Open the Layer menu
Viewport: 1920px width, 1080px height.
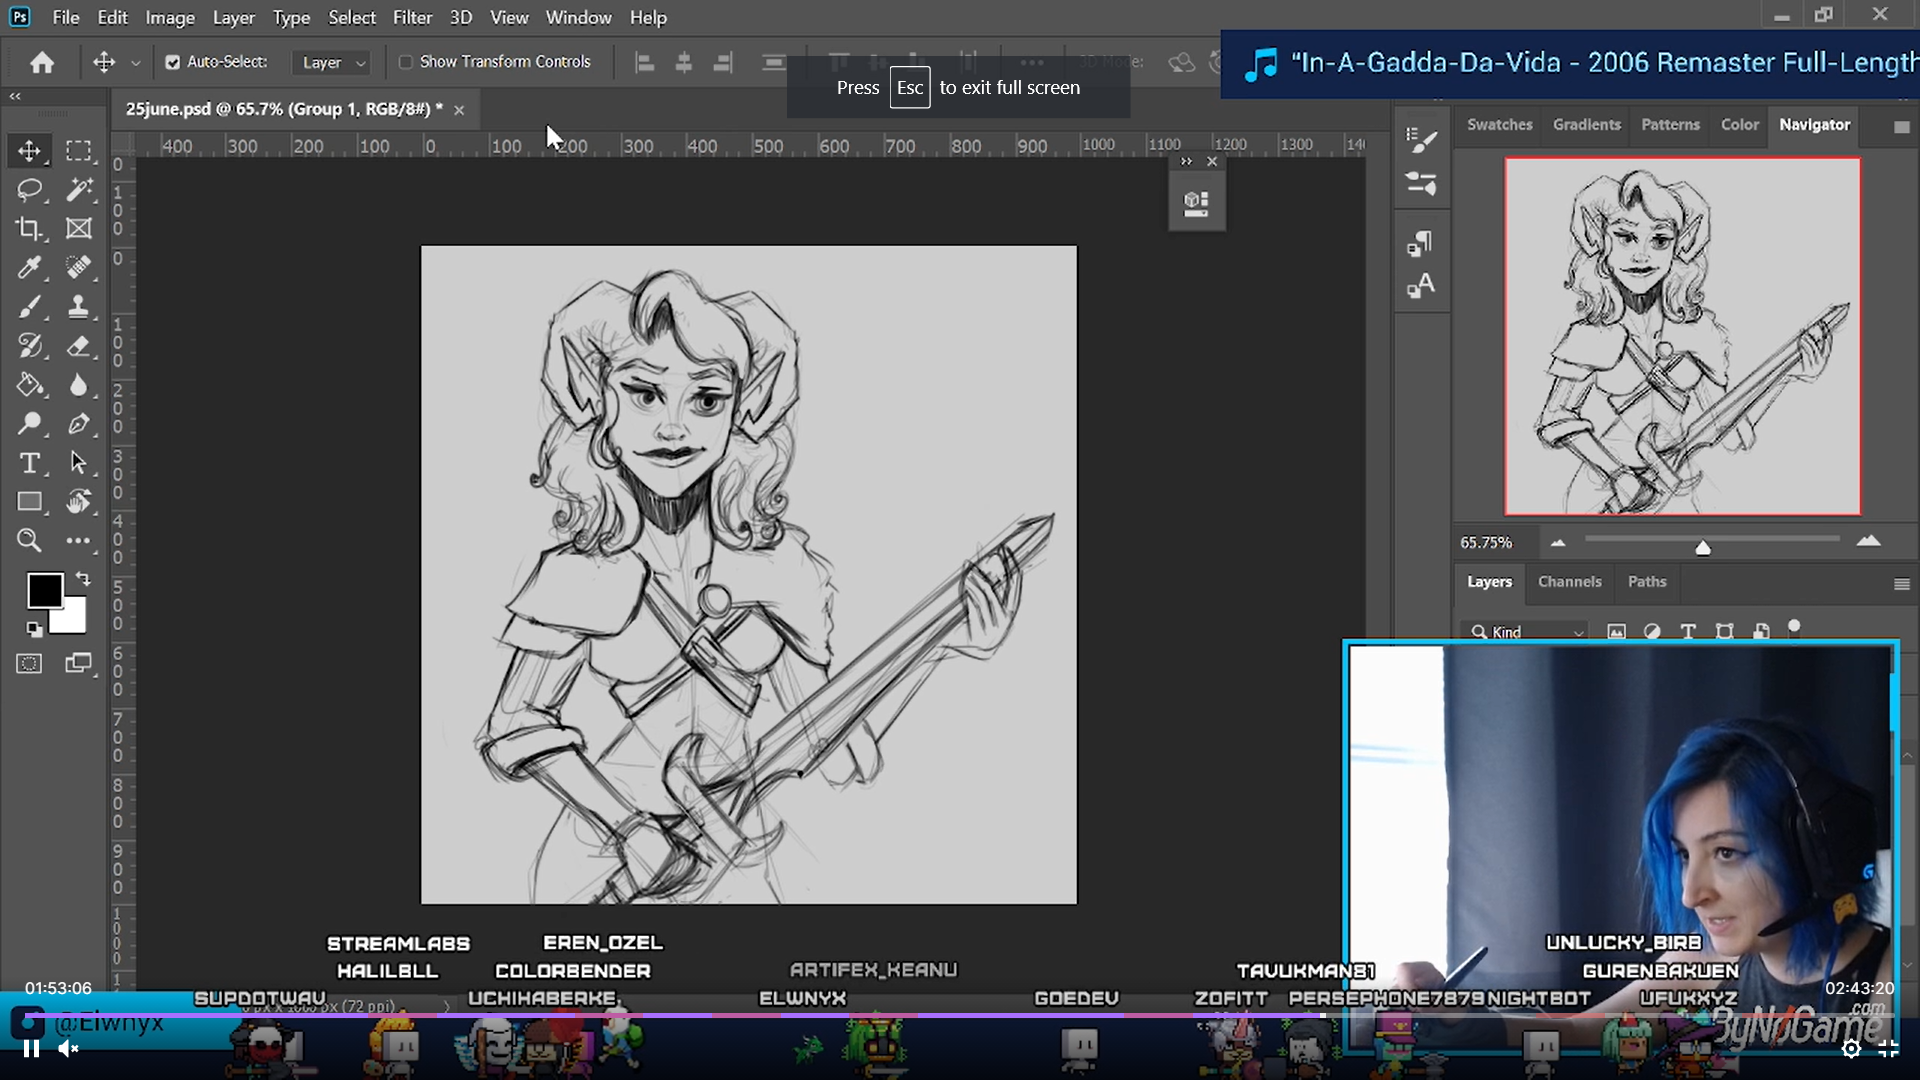[234, 17]
